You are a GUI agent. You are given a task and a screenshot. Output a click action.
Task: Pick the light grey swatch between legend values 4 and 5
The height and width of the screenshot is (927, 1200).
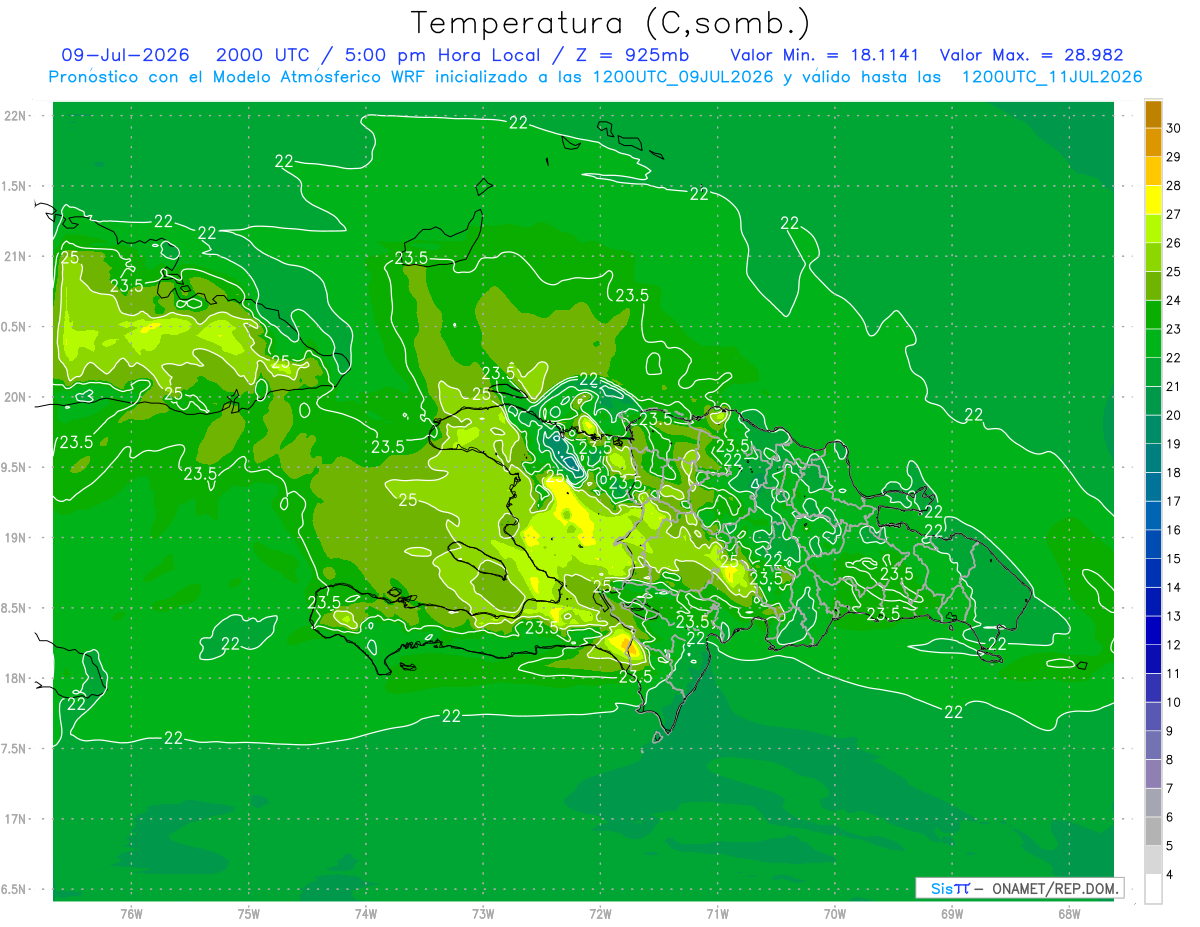click(1153, 860)
